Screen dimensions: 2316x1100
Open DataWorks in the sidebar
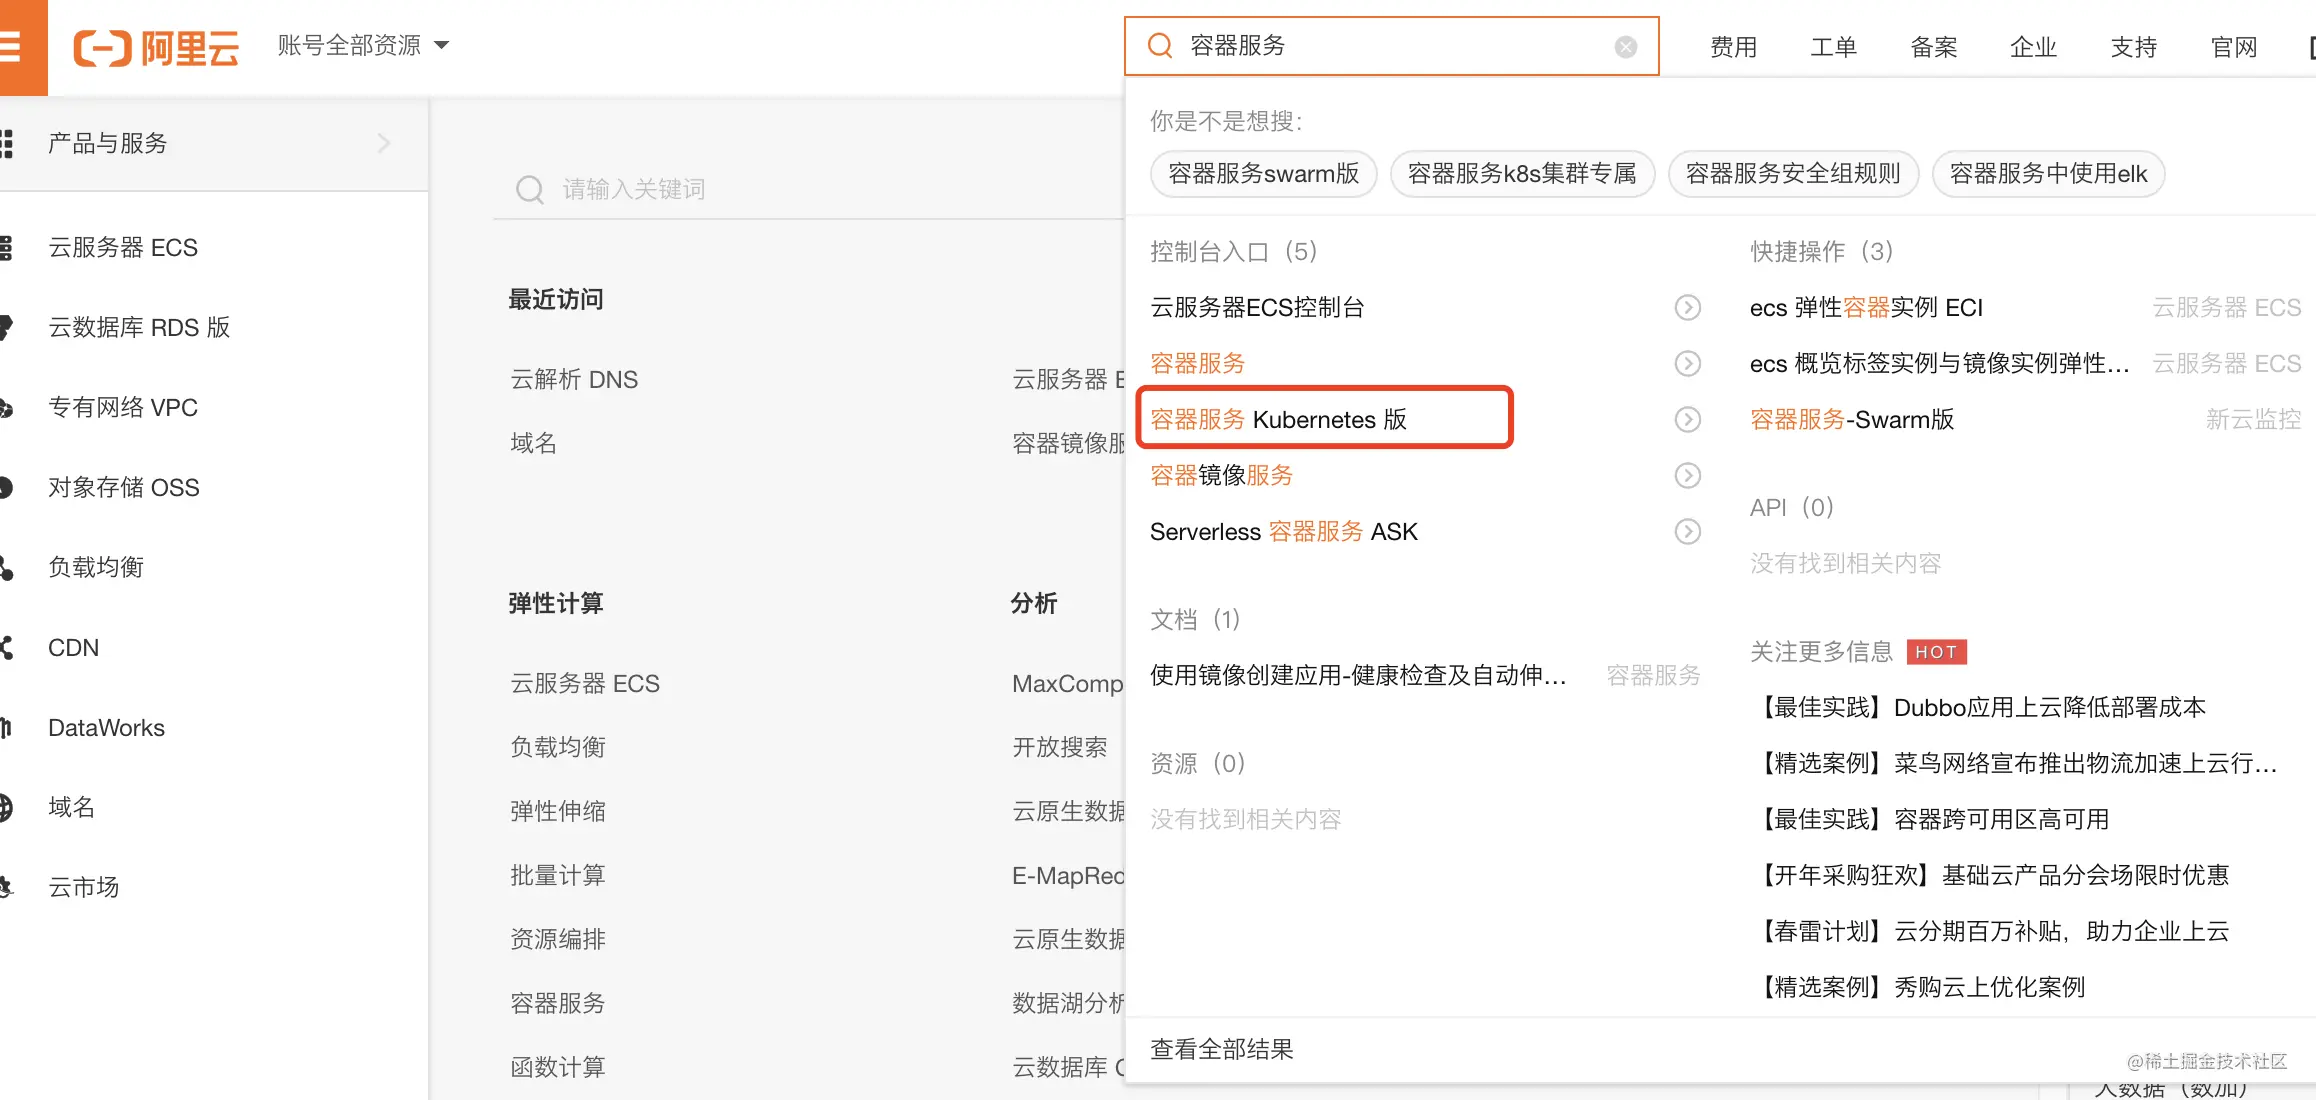(x=106, y=727)
